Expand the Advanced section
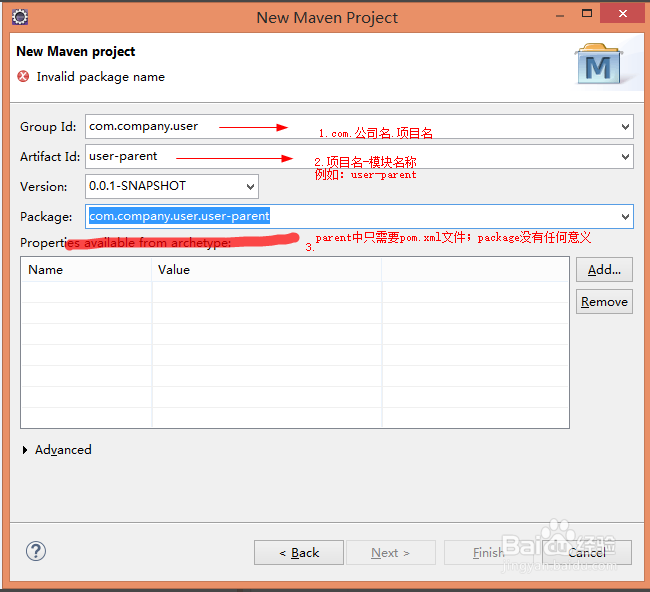Image resolution: width=650 pixels, height=592 pixels. (25, 450)
